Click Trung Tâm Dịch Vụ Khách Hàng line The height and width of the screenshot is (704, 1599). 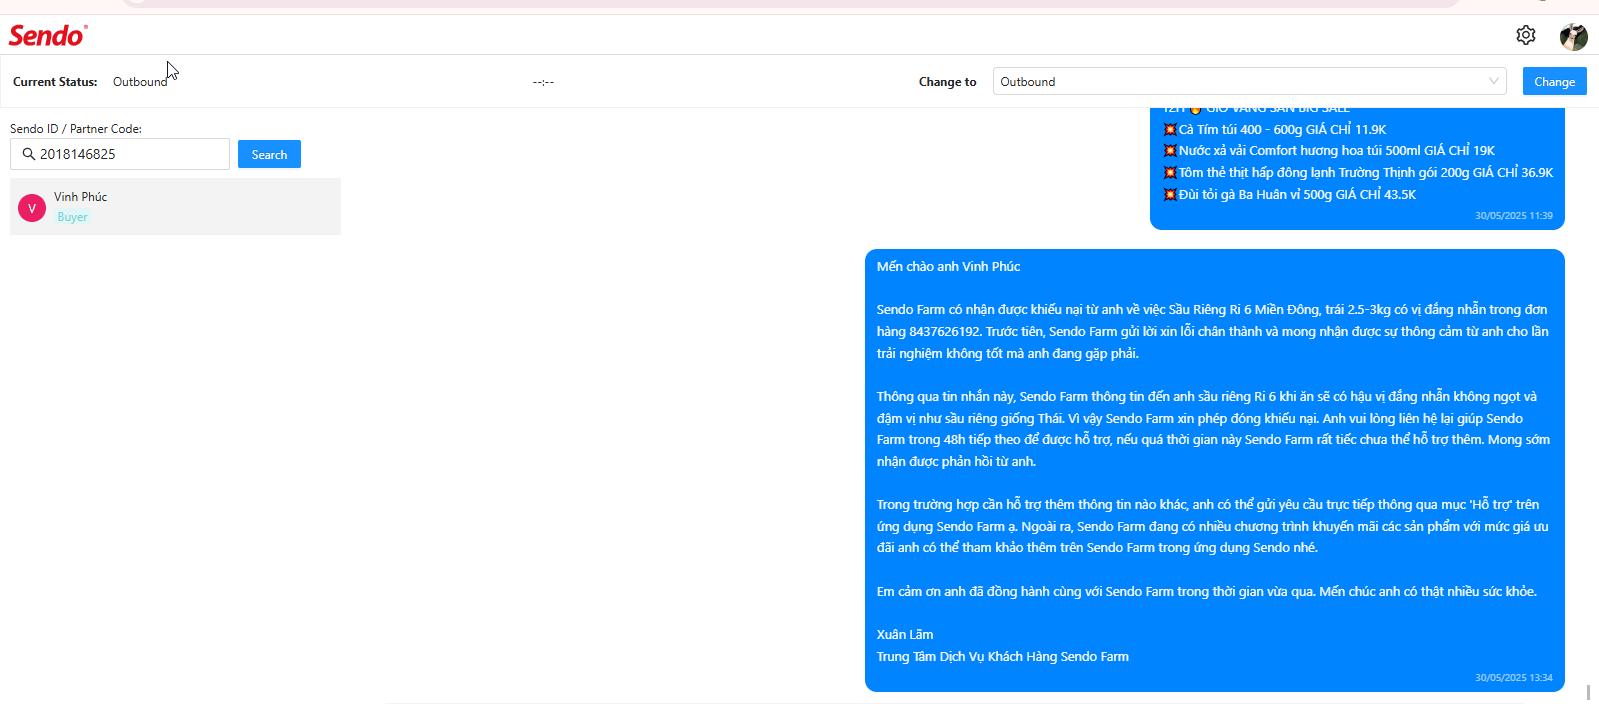click(x=1002, y=656)
